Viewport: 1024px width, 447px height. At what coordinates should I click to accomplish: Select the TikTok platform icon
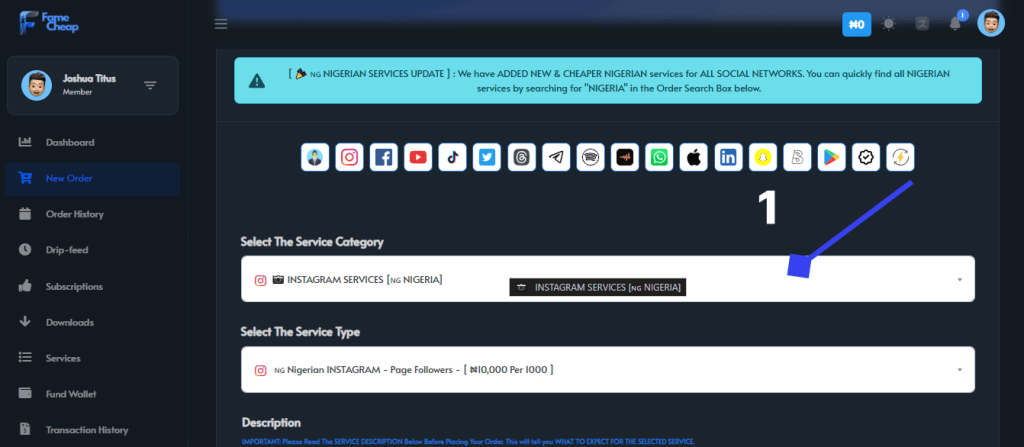(453, 157)
